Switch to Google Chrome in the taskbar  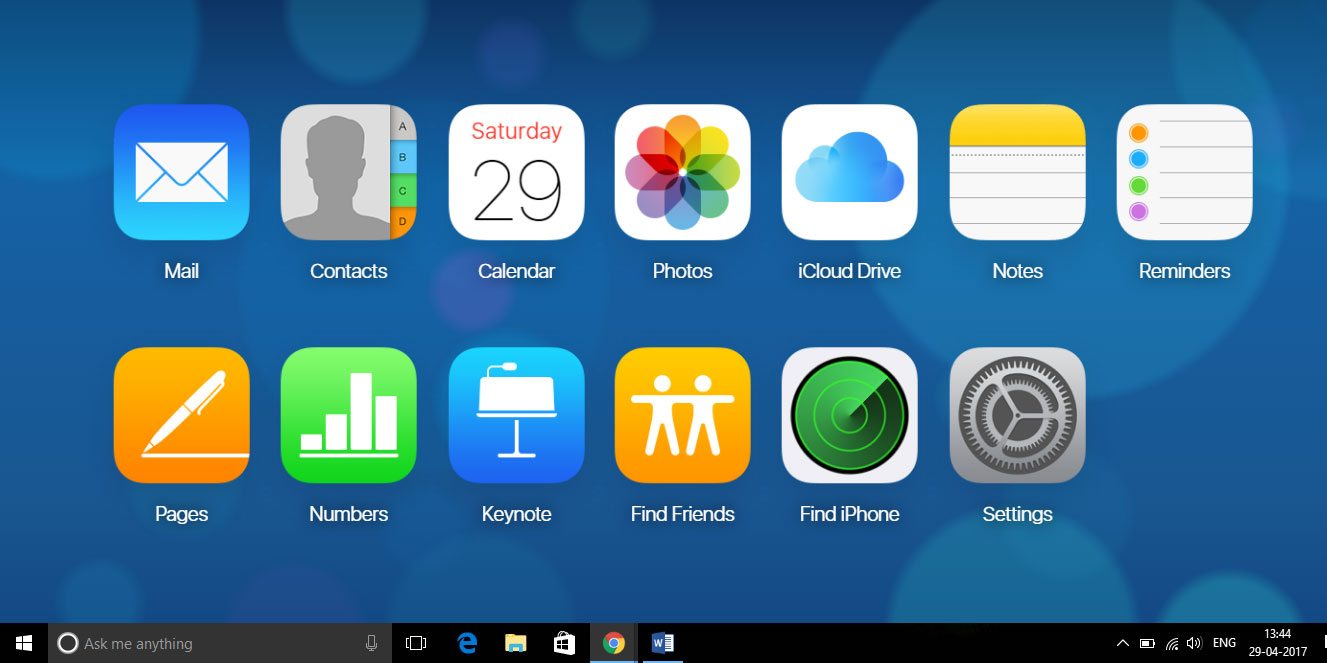point(614,643)
